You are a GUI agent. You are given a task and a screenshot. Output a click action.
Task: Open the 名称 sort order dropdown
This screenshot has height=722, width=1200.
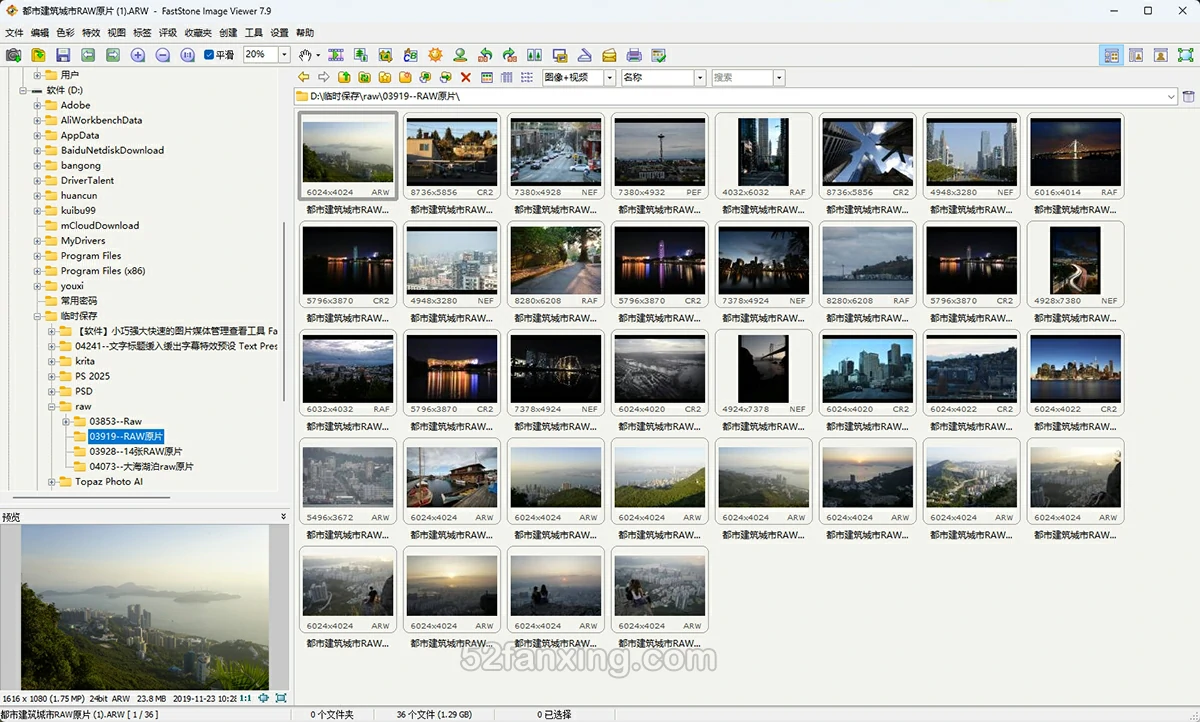[x=700, y=77]
